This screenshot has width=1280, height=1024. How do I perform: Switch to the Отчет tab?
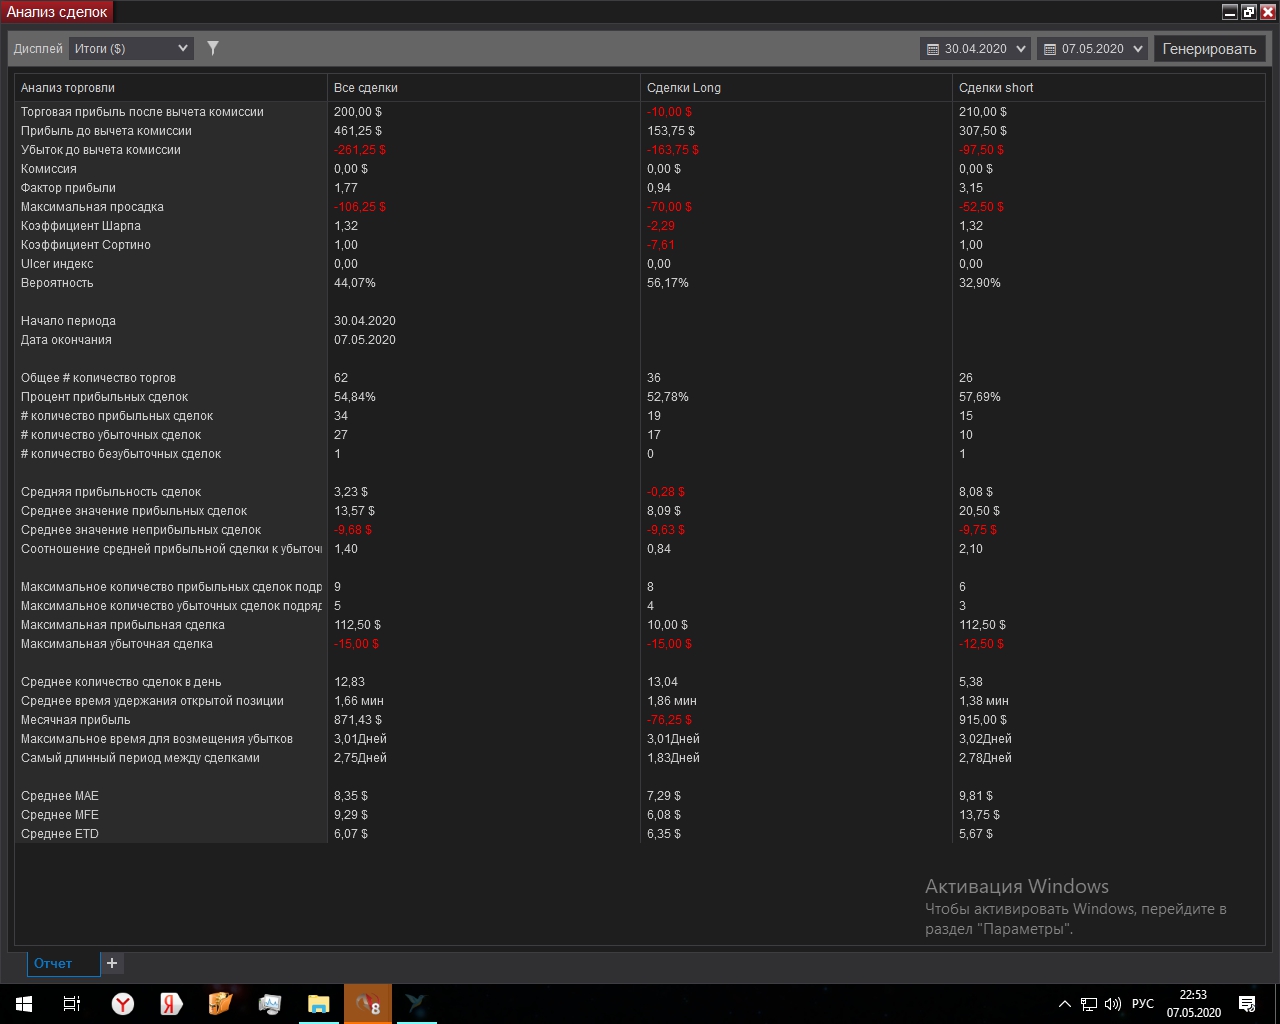(54, 963)
